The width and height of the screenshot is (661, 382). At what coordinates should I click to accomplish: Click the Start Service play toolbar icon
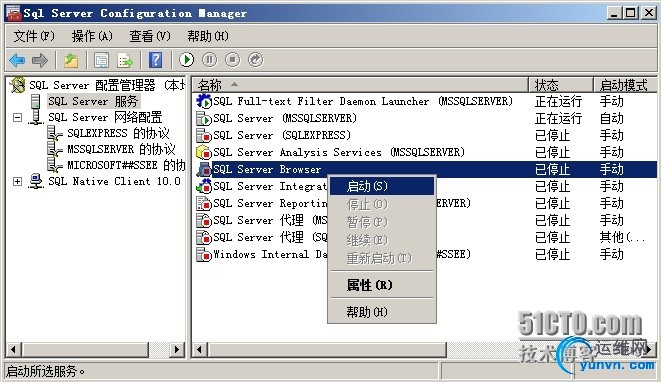[187, 60]
